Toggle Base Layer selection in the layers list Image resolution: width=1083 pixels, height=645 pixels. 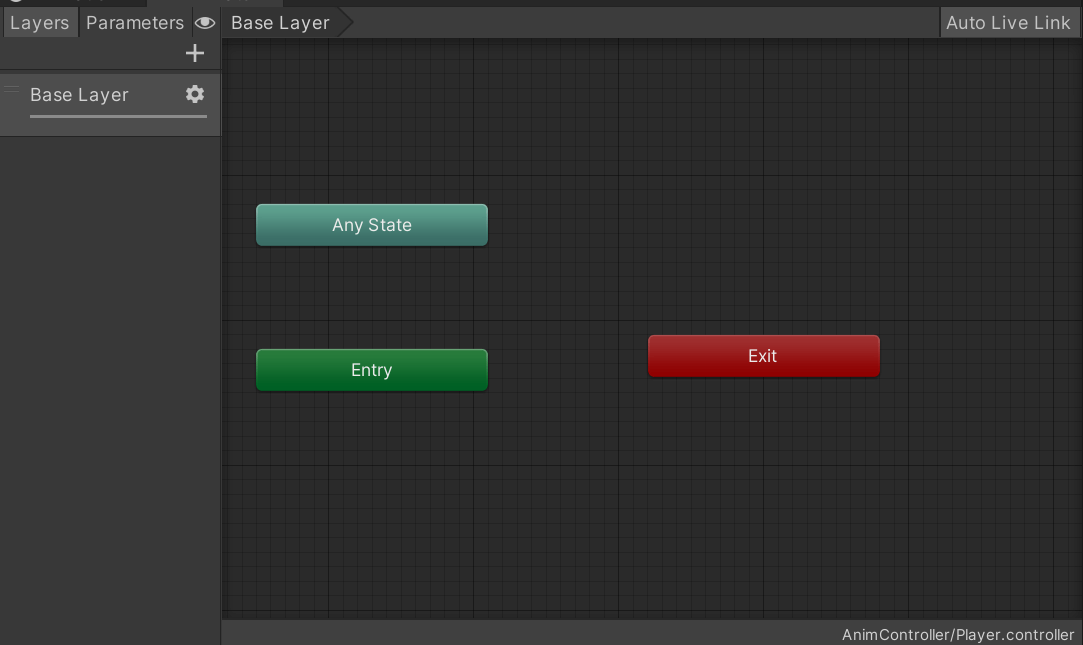[x=79, y=95]
